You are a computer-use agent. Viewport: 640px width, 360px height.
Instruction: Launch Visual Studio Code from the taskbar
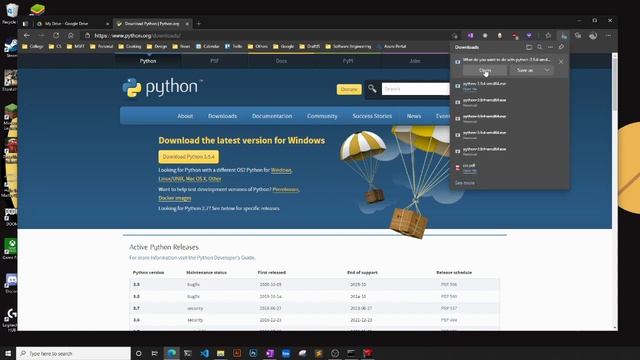coord(204,353)
